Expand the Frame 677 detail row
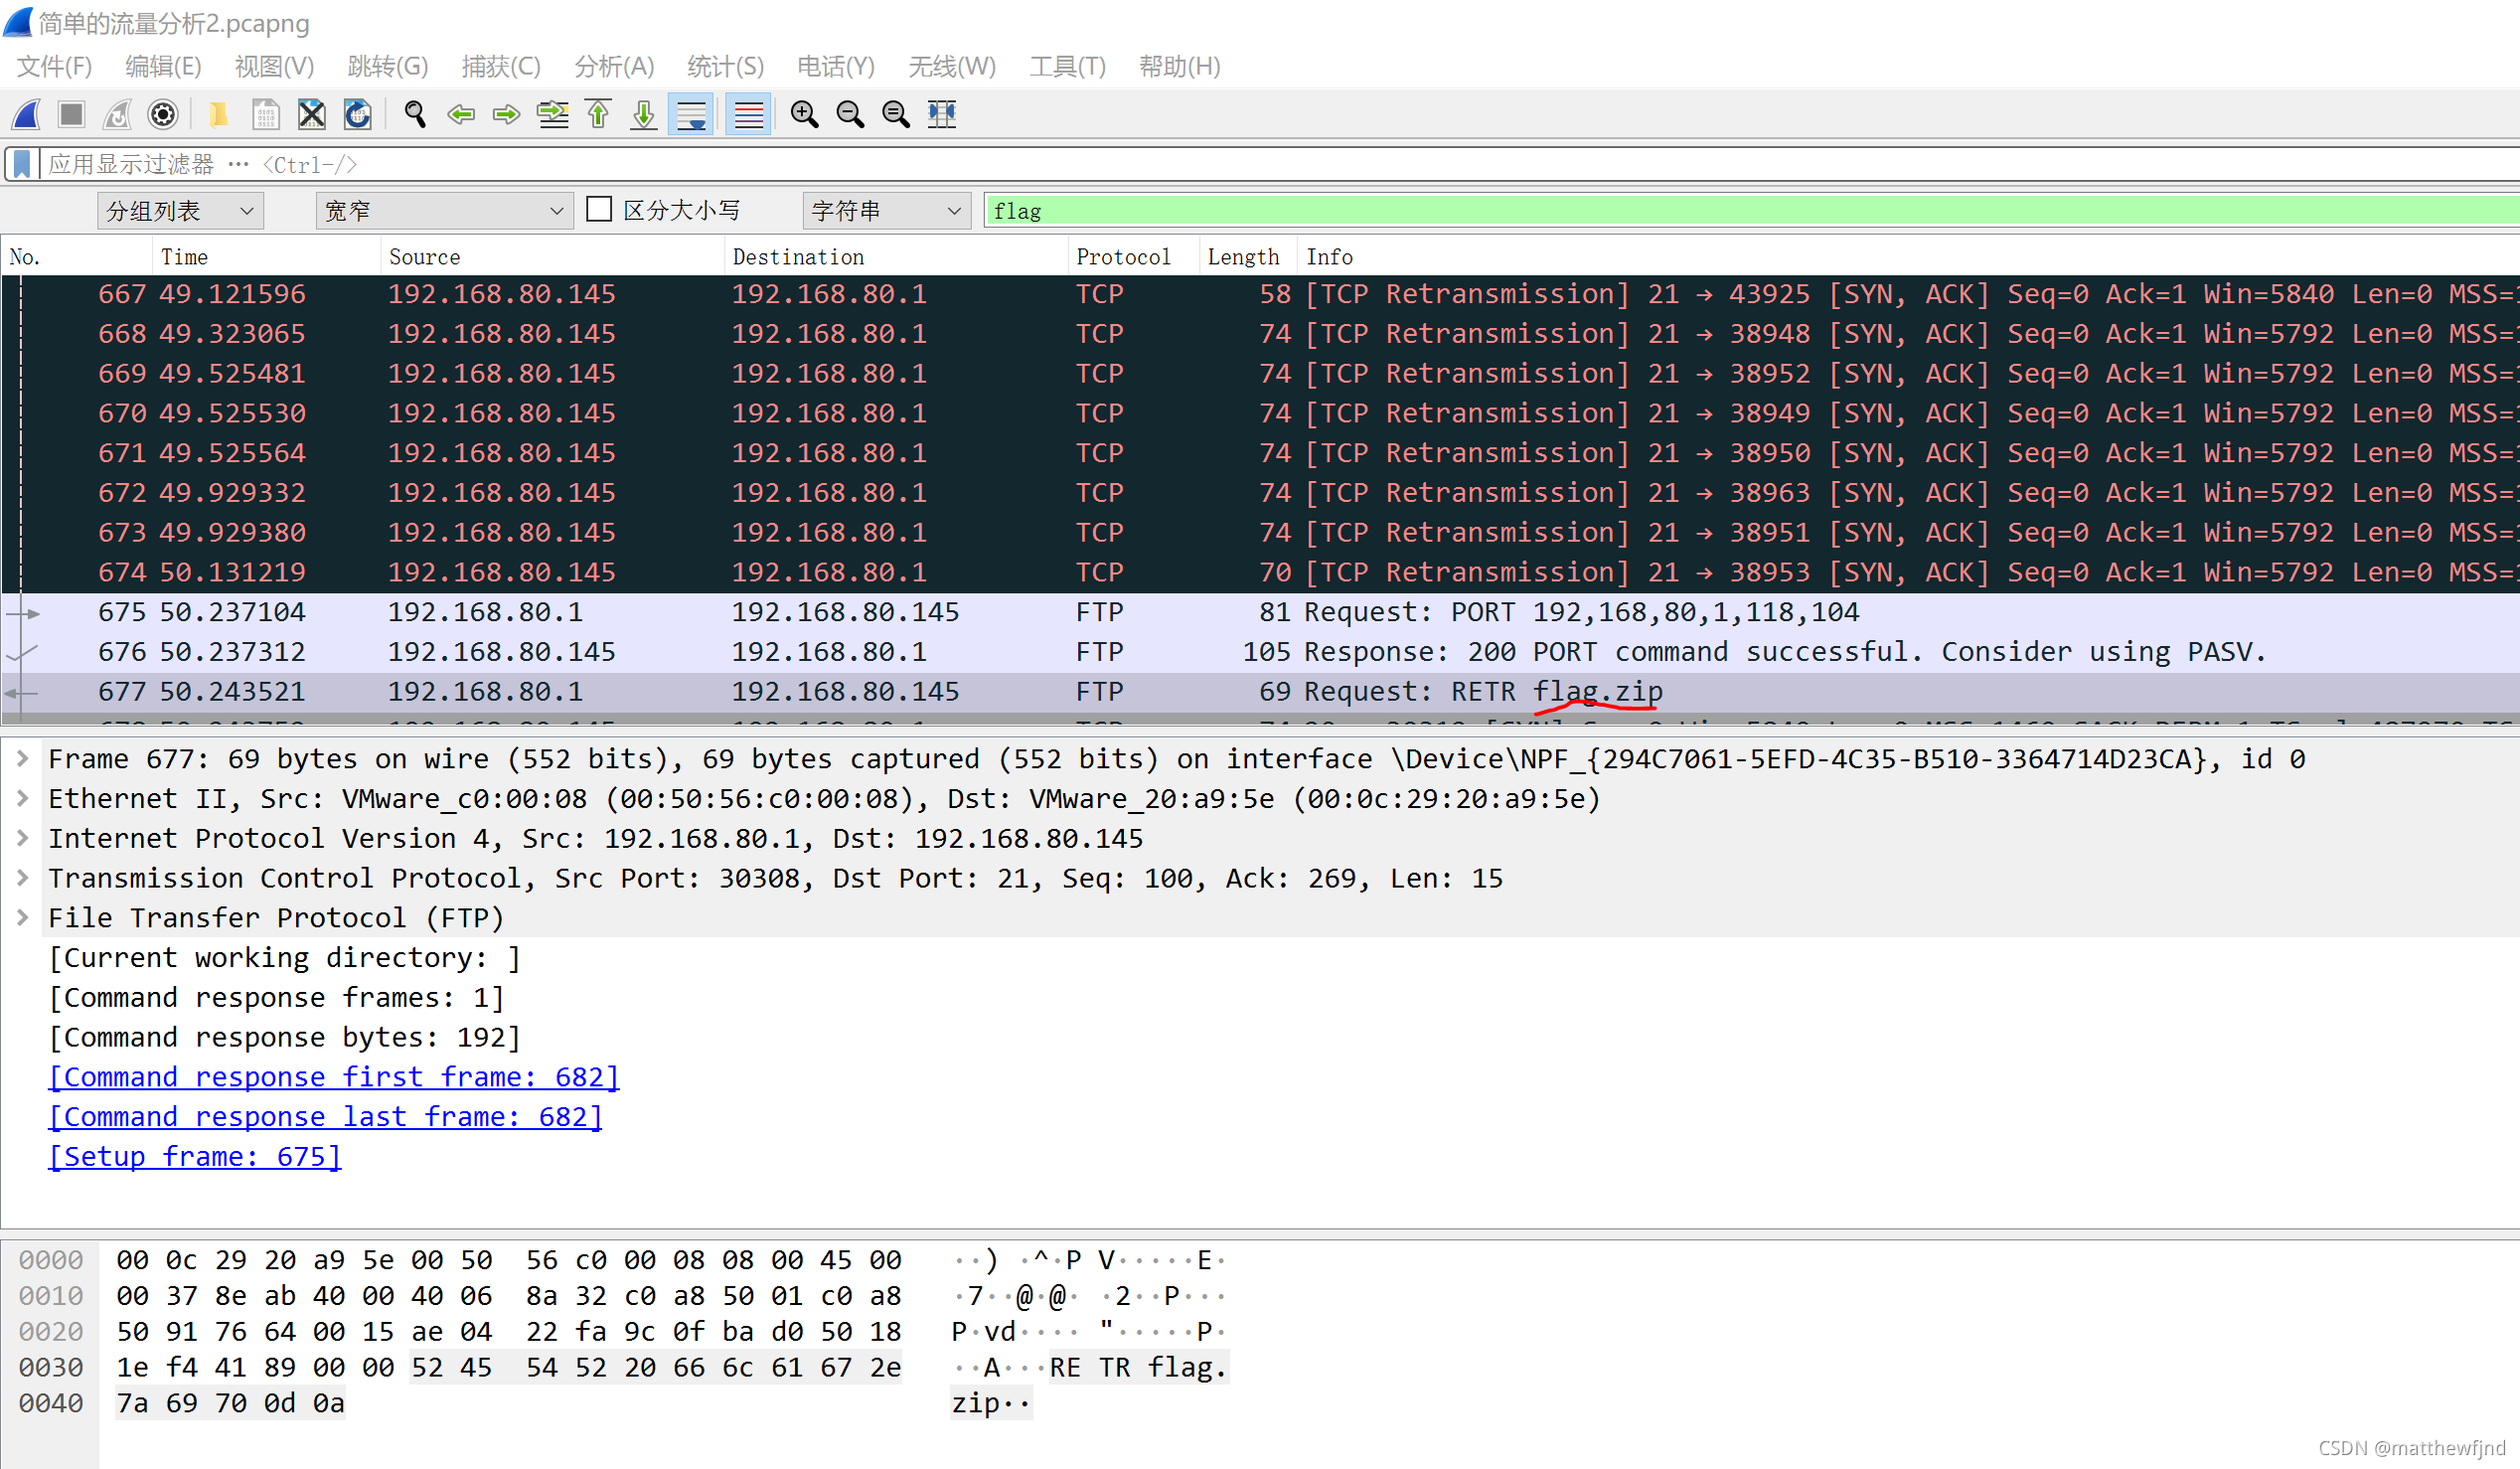 tap(22, 759)
